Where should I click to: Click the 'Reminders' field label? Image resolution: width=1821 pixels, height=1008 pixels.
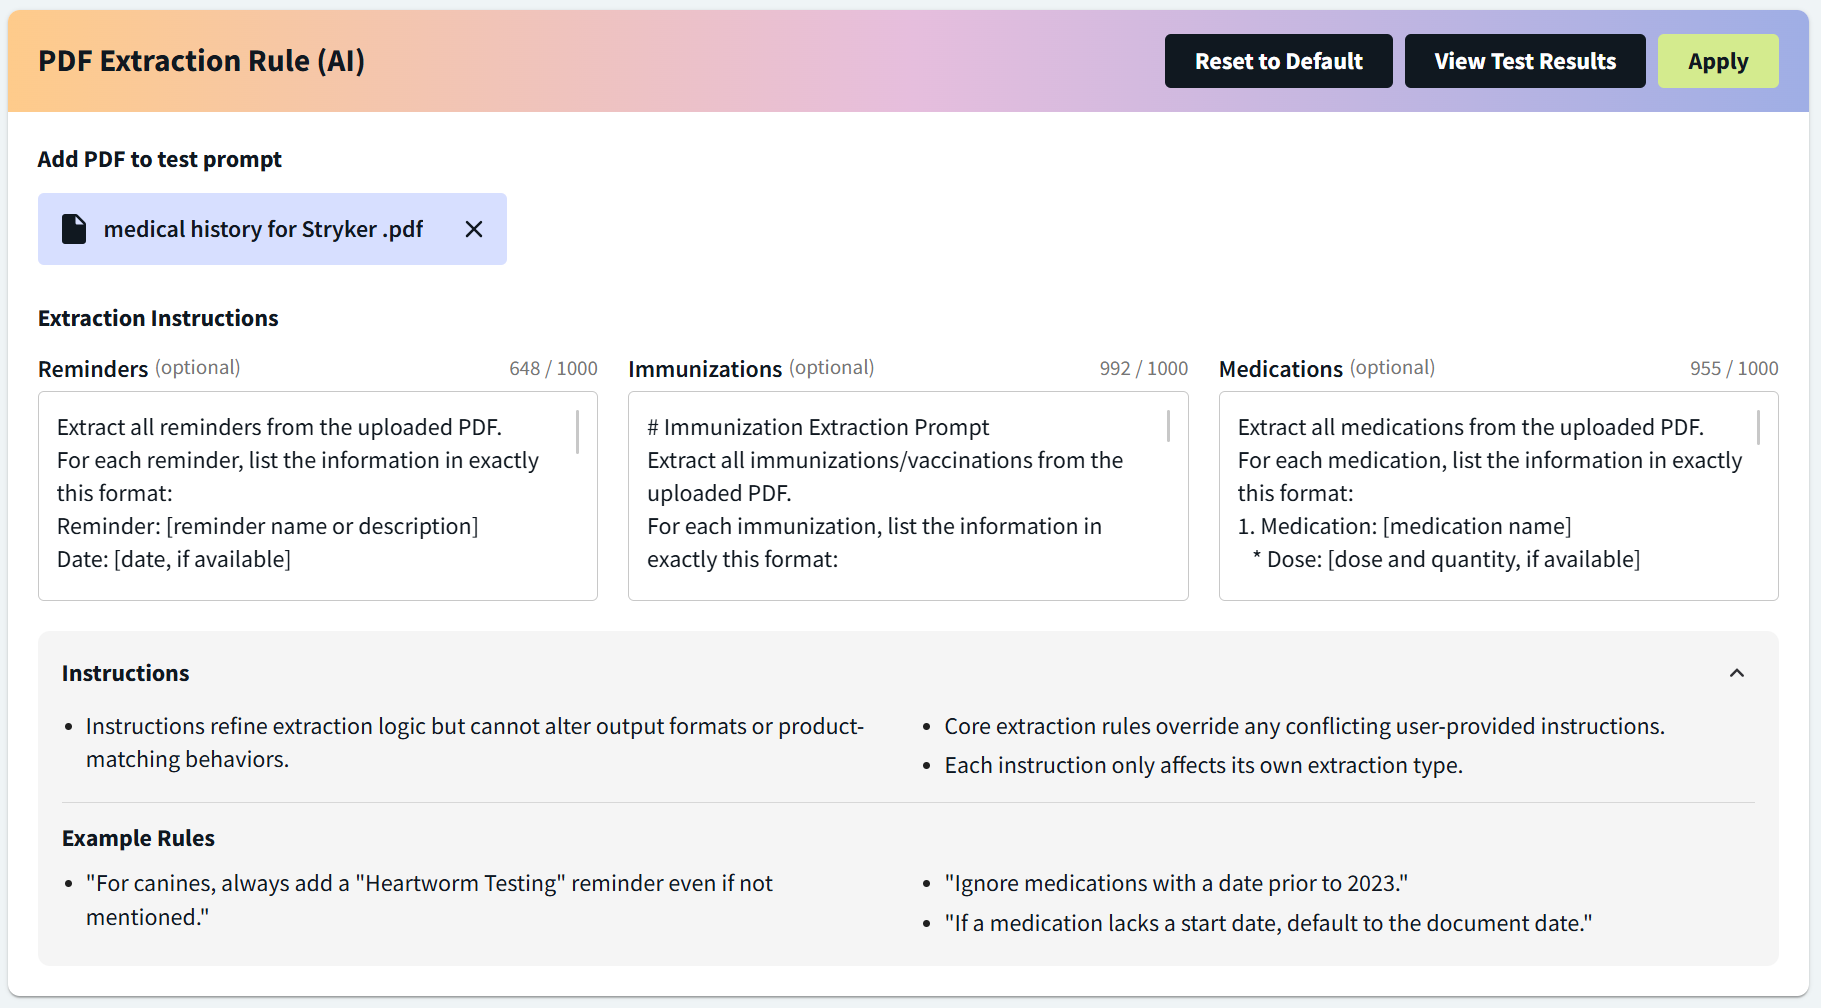(93, 369)
